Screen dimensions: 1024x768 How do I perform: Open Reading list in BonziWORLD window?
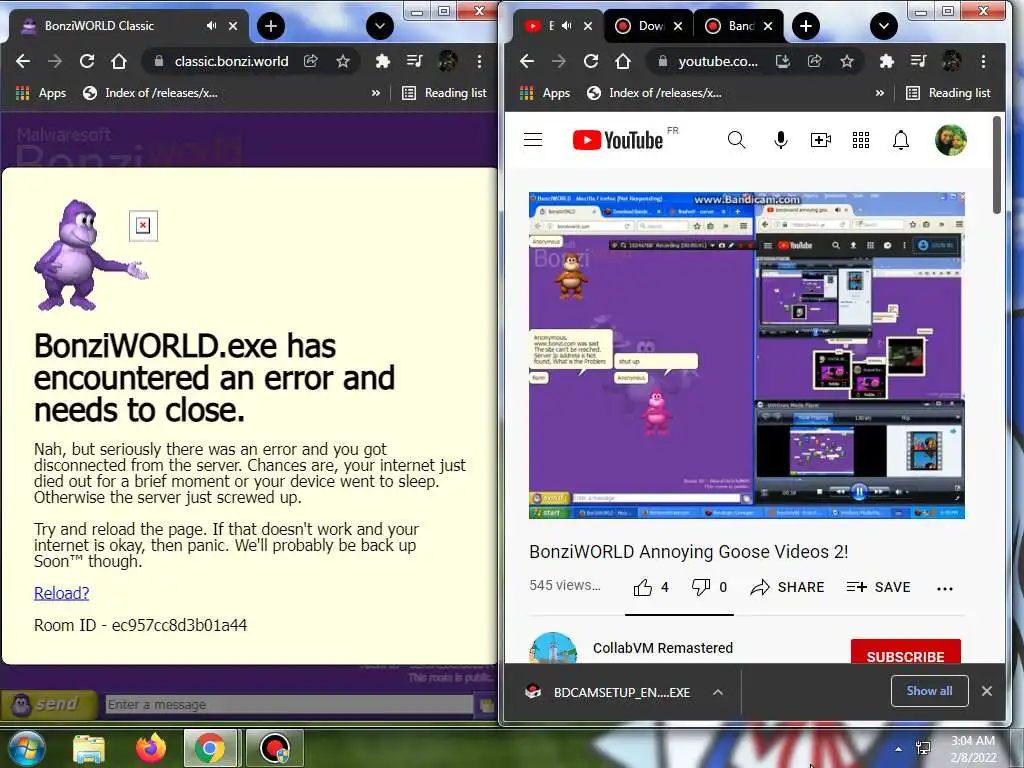pyautogui.click(x=444, y=93)
